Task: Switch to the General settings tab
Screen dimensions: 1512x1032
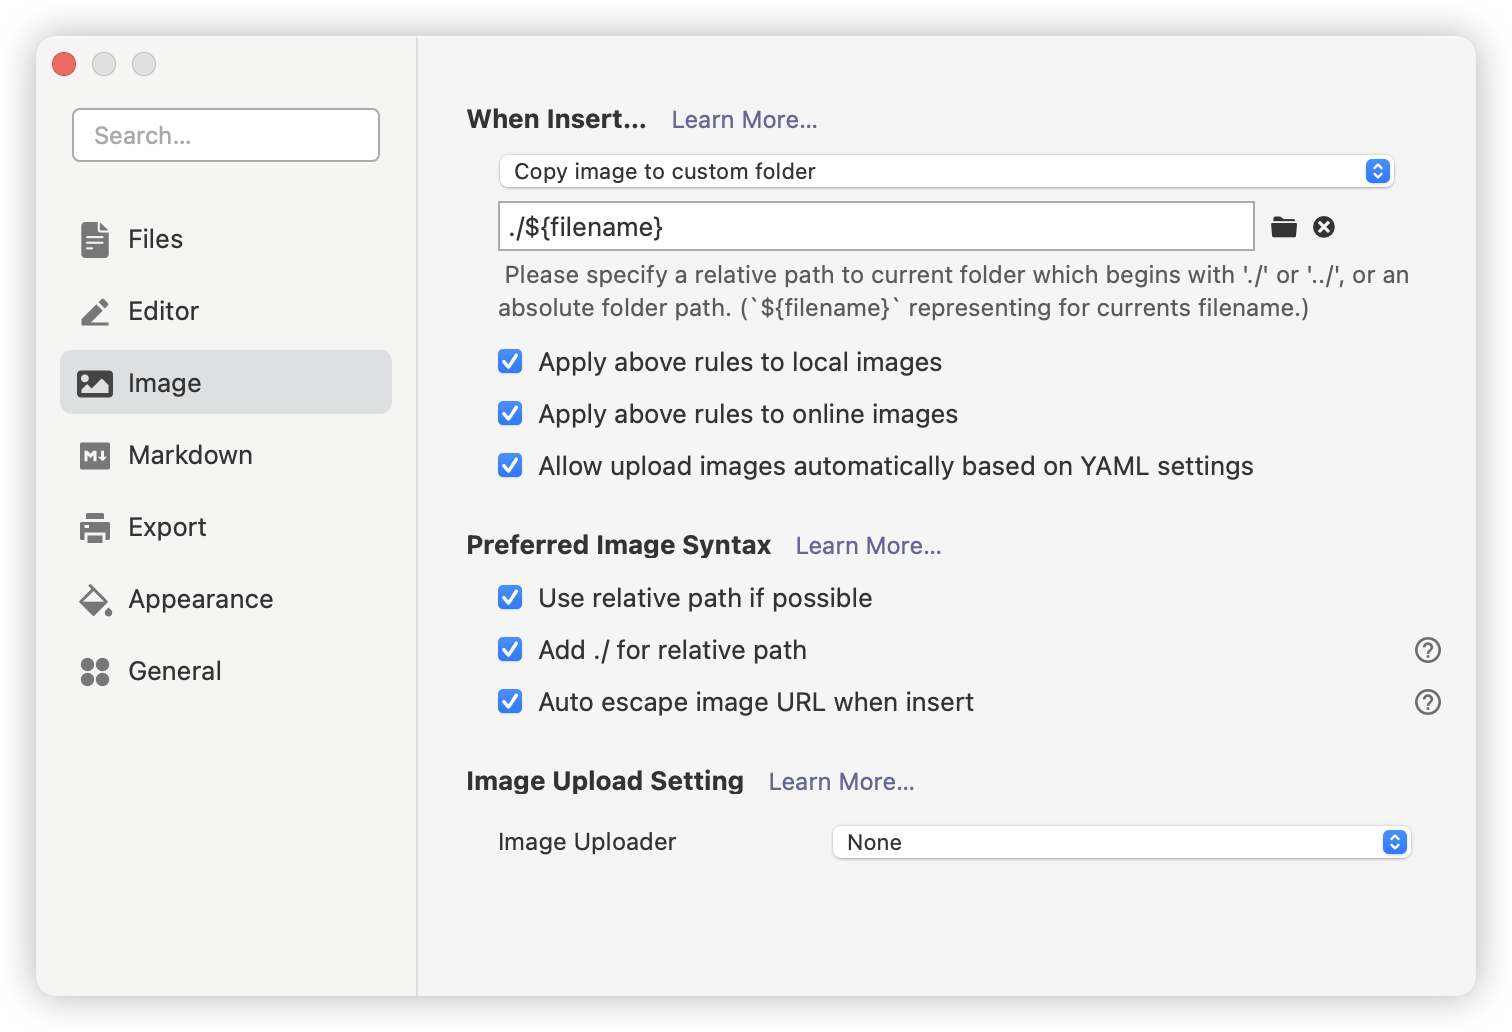Action: coord(175,671)
